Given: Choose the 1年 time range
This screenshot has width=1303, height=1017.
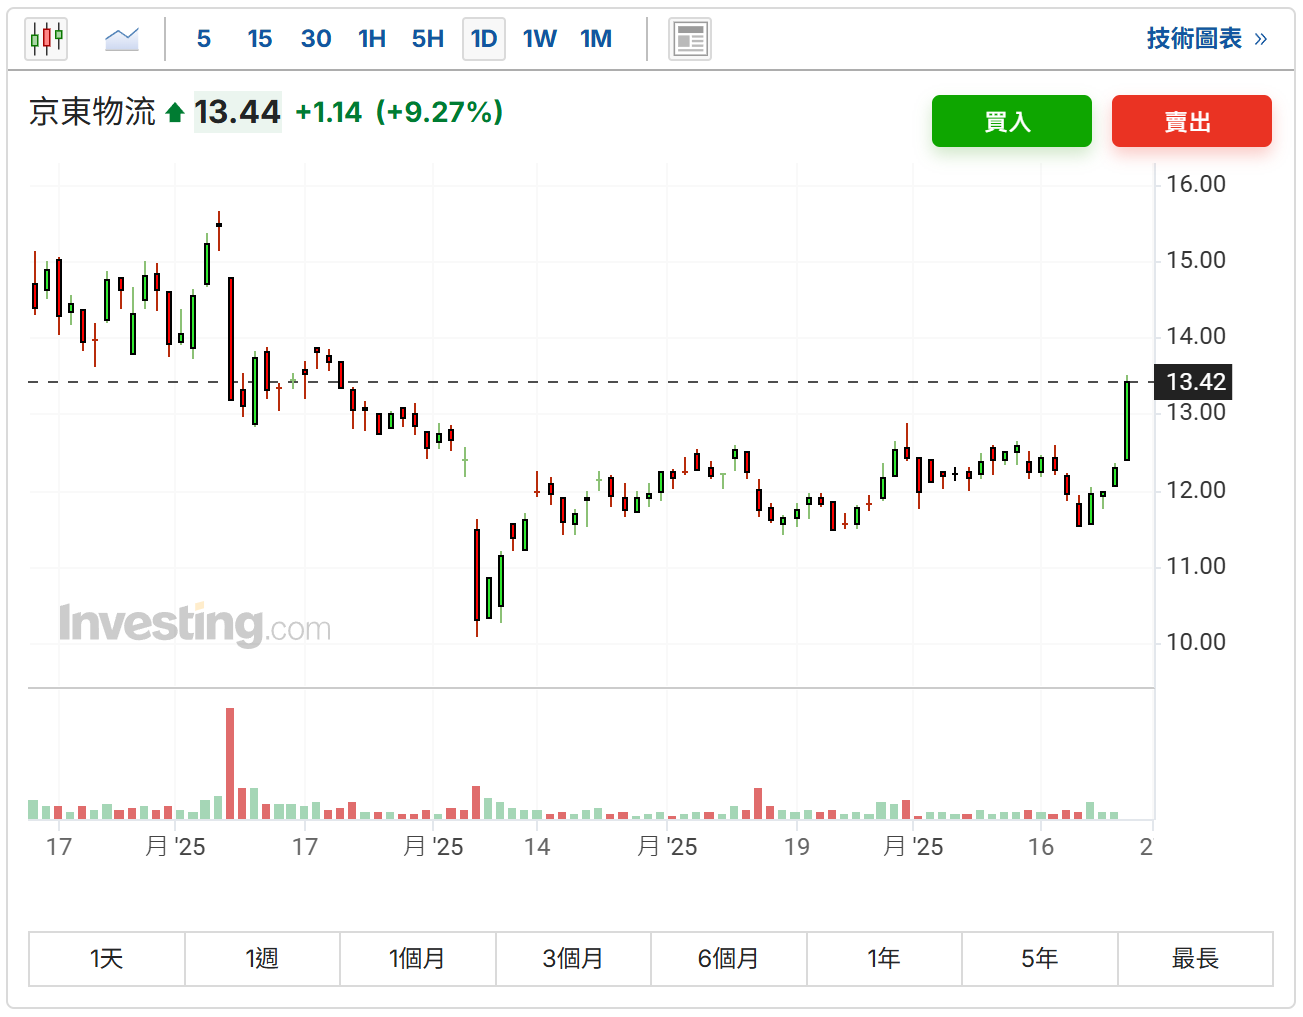Looking at the screenshot, I should 884,959.
